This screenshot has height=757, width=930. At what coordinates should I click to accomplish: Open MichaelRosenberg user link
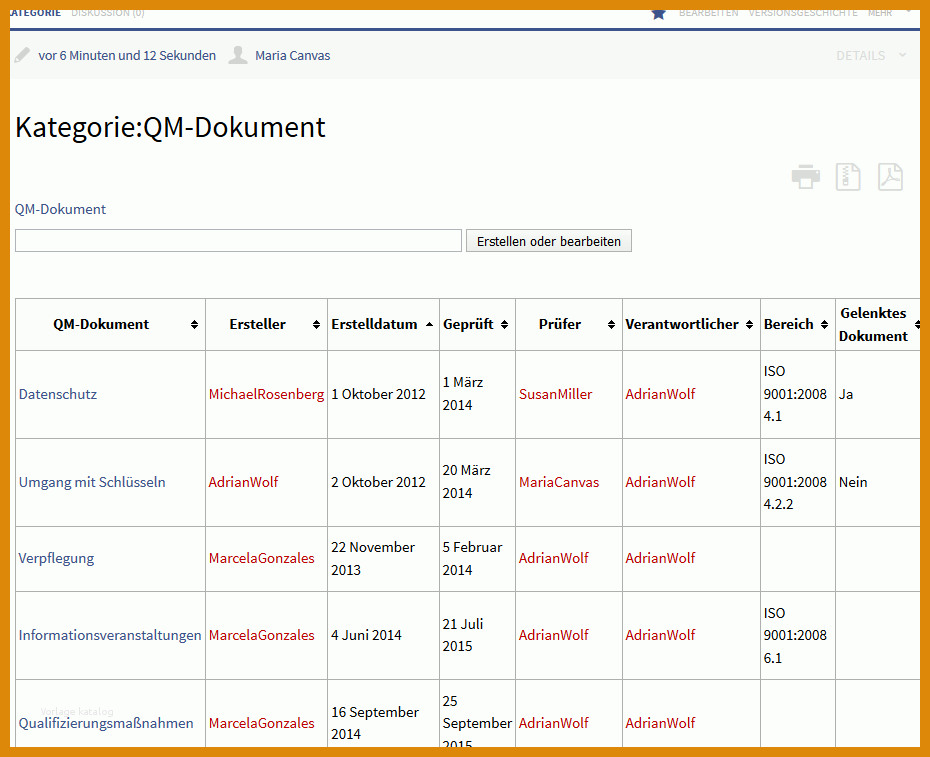point(266,395)
